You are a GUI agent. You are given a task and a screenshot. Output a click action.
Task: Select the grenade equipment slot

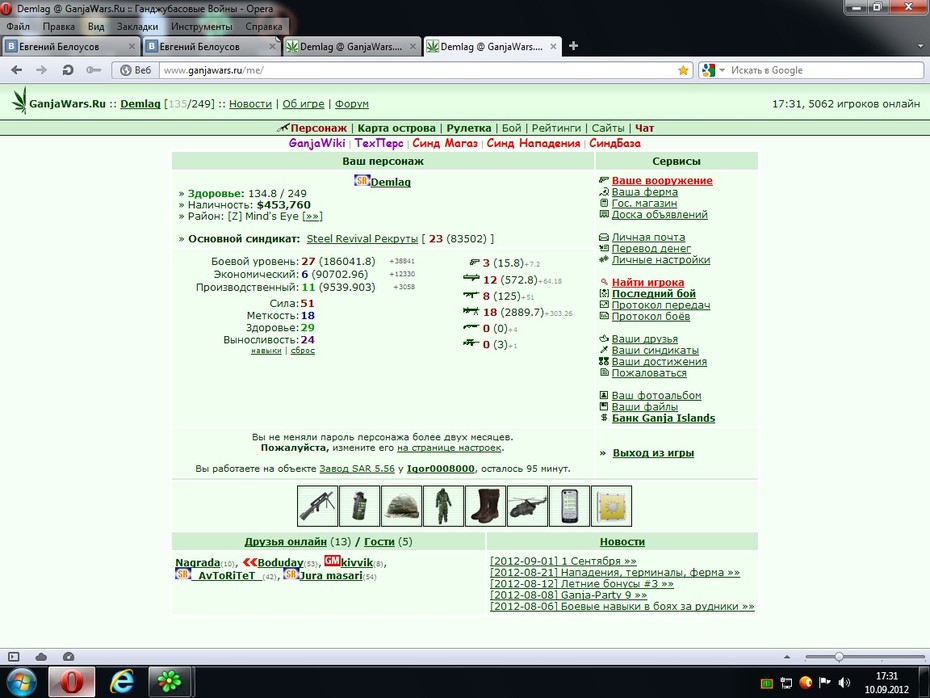click(x=359, y=506)
